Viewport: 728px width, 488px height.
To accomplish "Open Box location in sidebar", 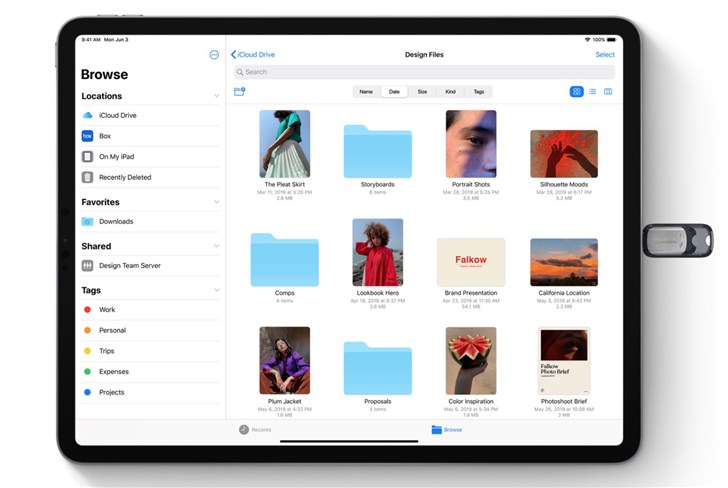I will 104,136.
